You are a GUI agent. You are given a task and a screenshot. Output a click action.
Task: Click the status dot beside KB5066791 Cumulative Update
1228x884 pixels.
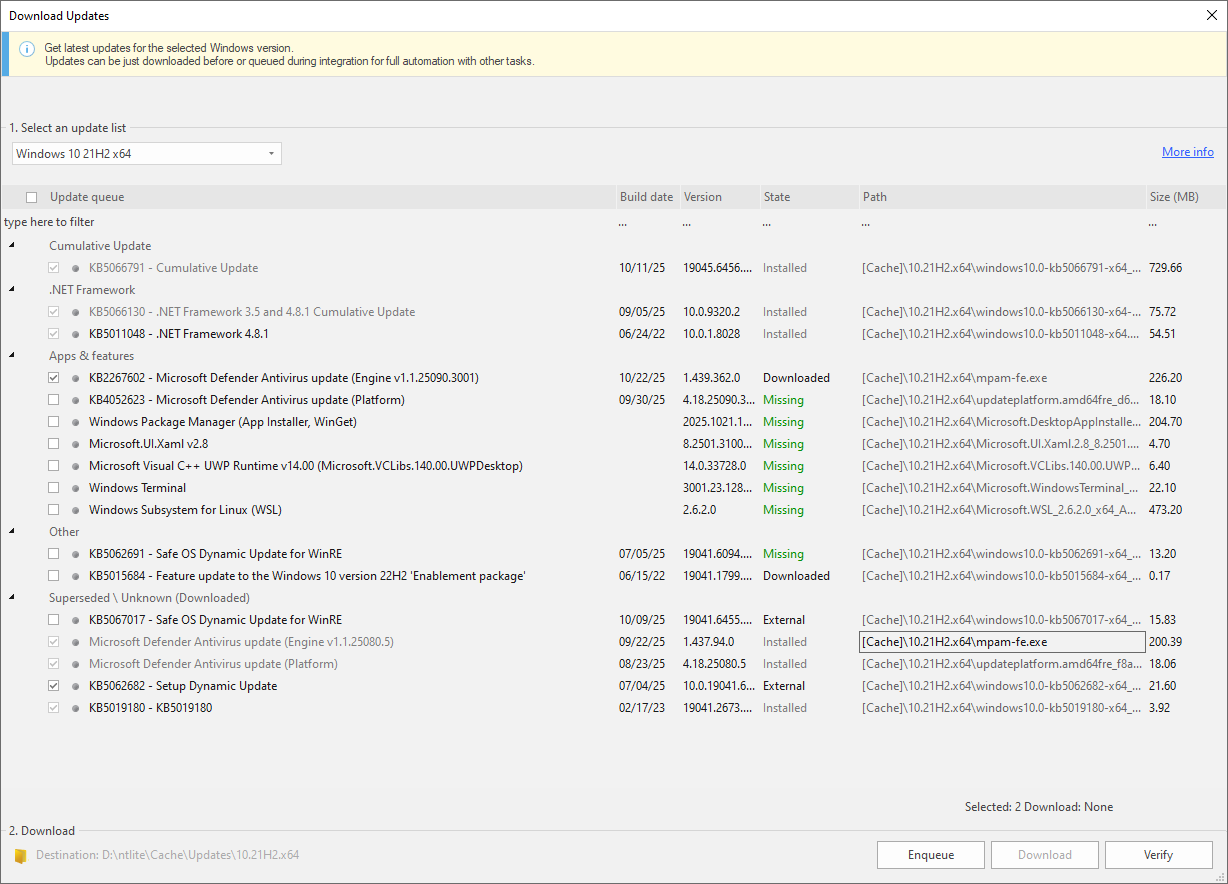coord(75,268)
